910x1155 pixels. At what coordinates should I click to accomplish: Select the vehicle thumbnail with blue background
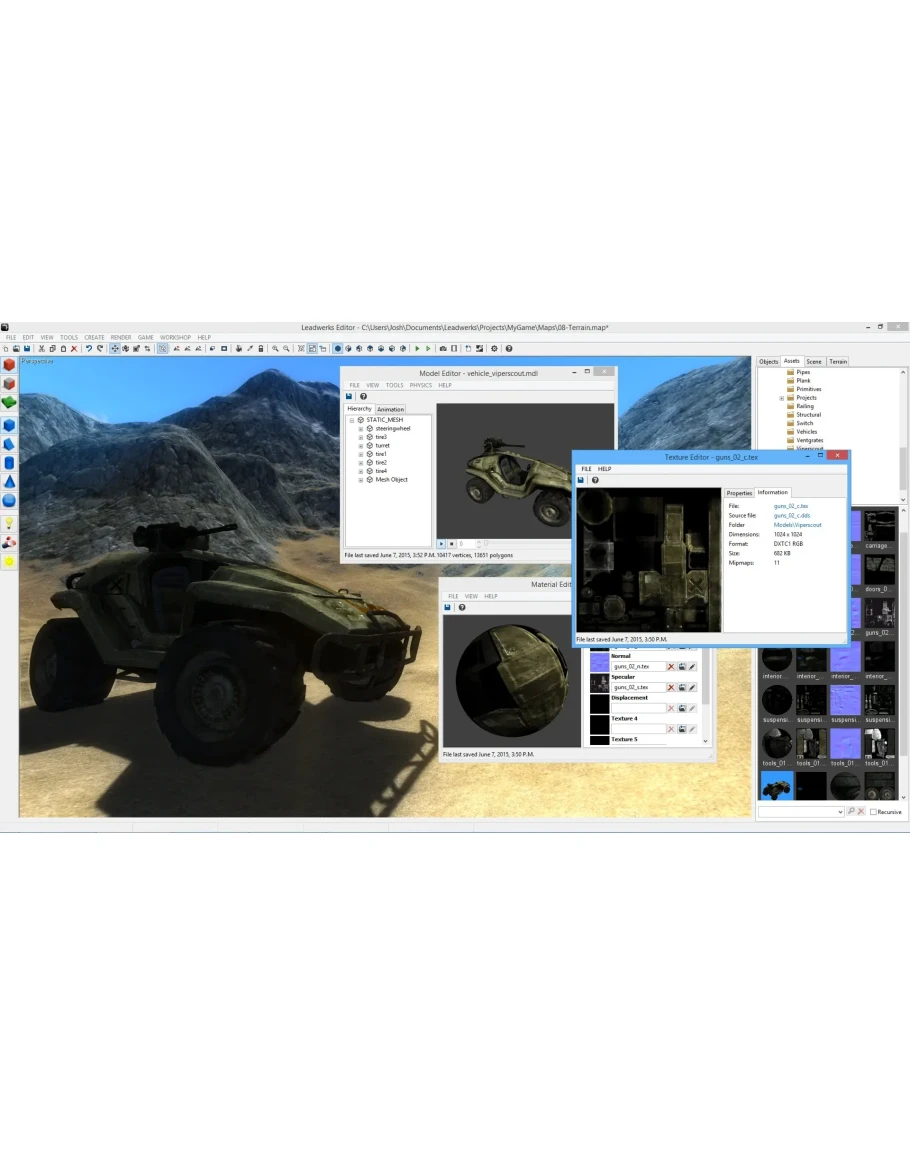coord(777,785)
